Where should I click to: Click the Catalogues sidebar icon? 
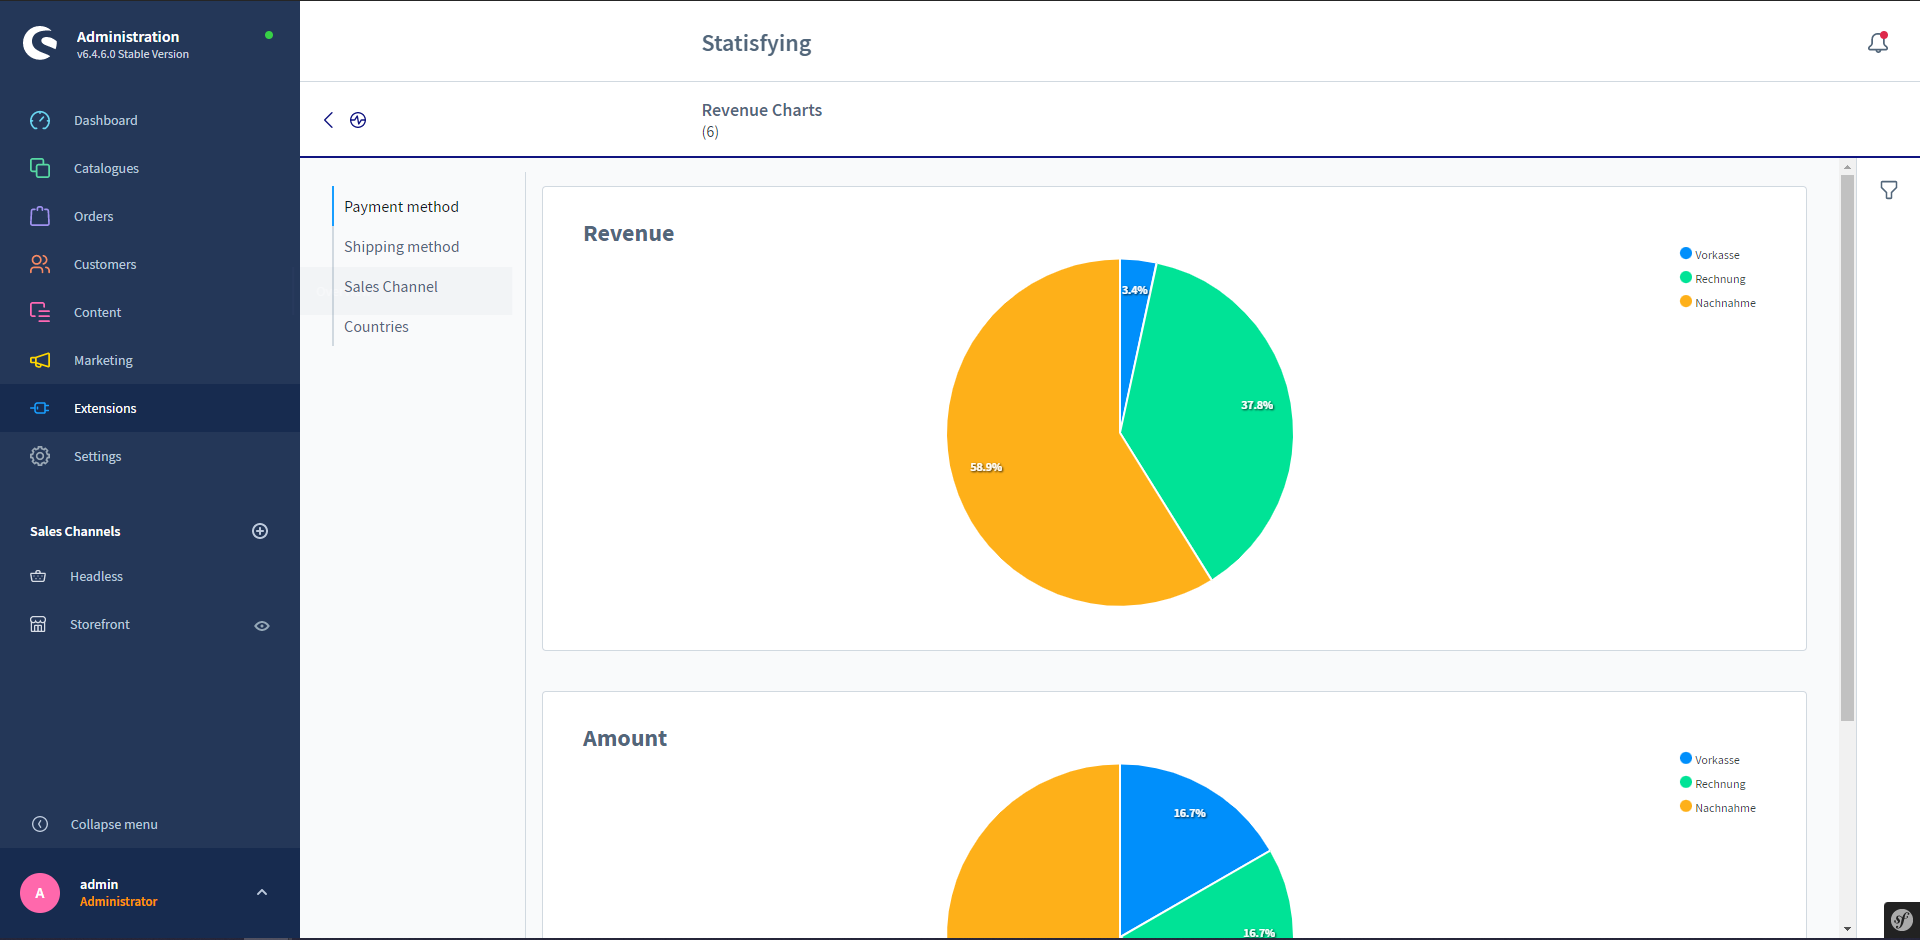click(40, 168)
